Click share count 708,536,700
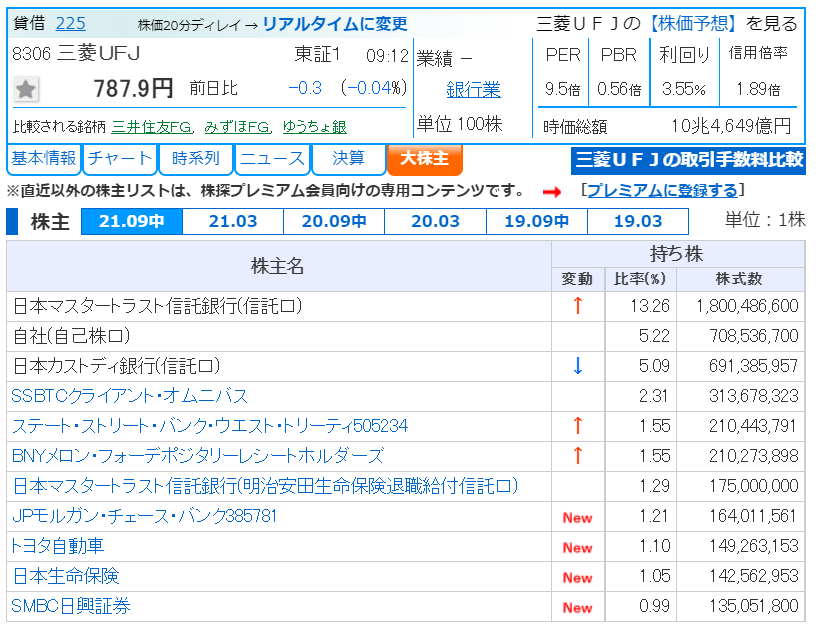Image resolution: width=819 pixels, height=629 pixels. point(754,336)
